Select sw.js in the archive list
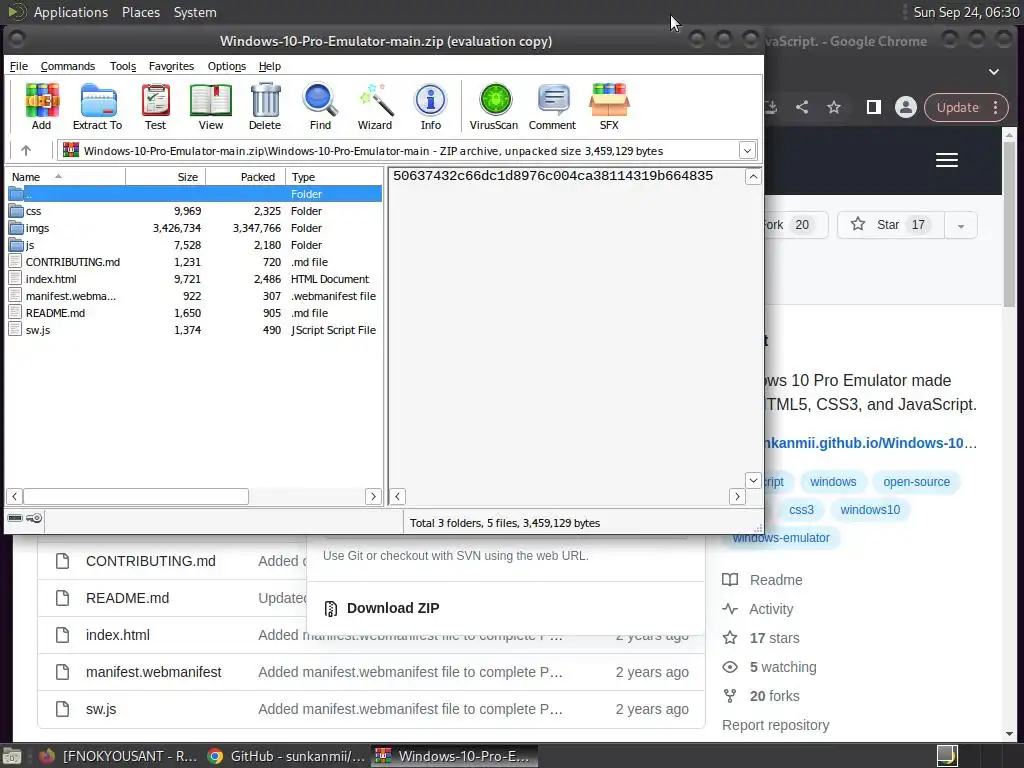Image resolution: width=1024 pixels, height=768 pixels. [x=195, y=330]
